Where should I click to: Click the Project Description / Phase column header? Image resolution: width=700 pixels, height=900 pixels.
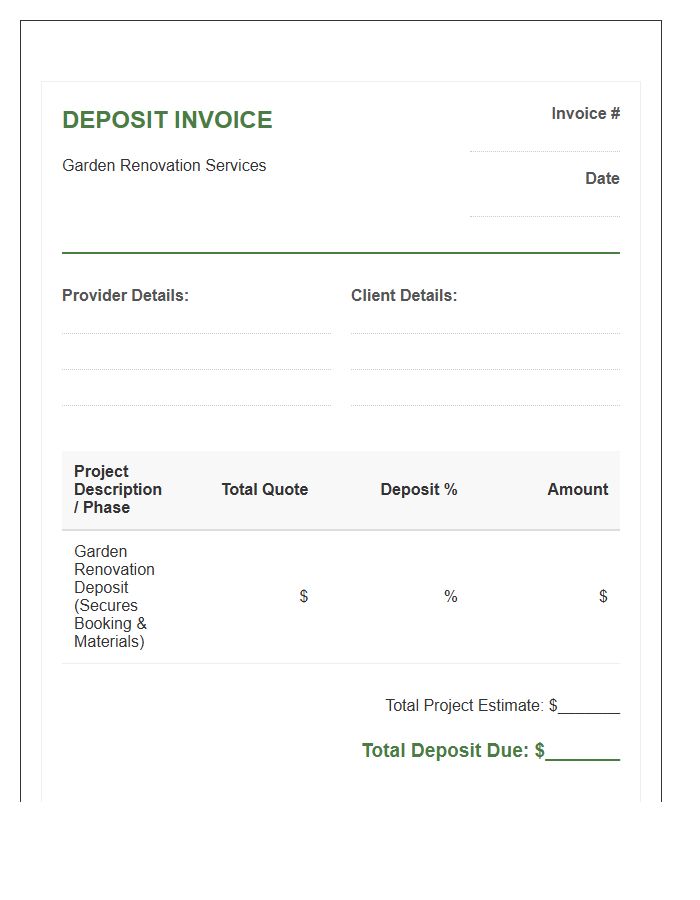[118, 490]
